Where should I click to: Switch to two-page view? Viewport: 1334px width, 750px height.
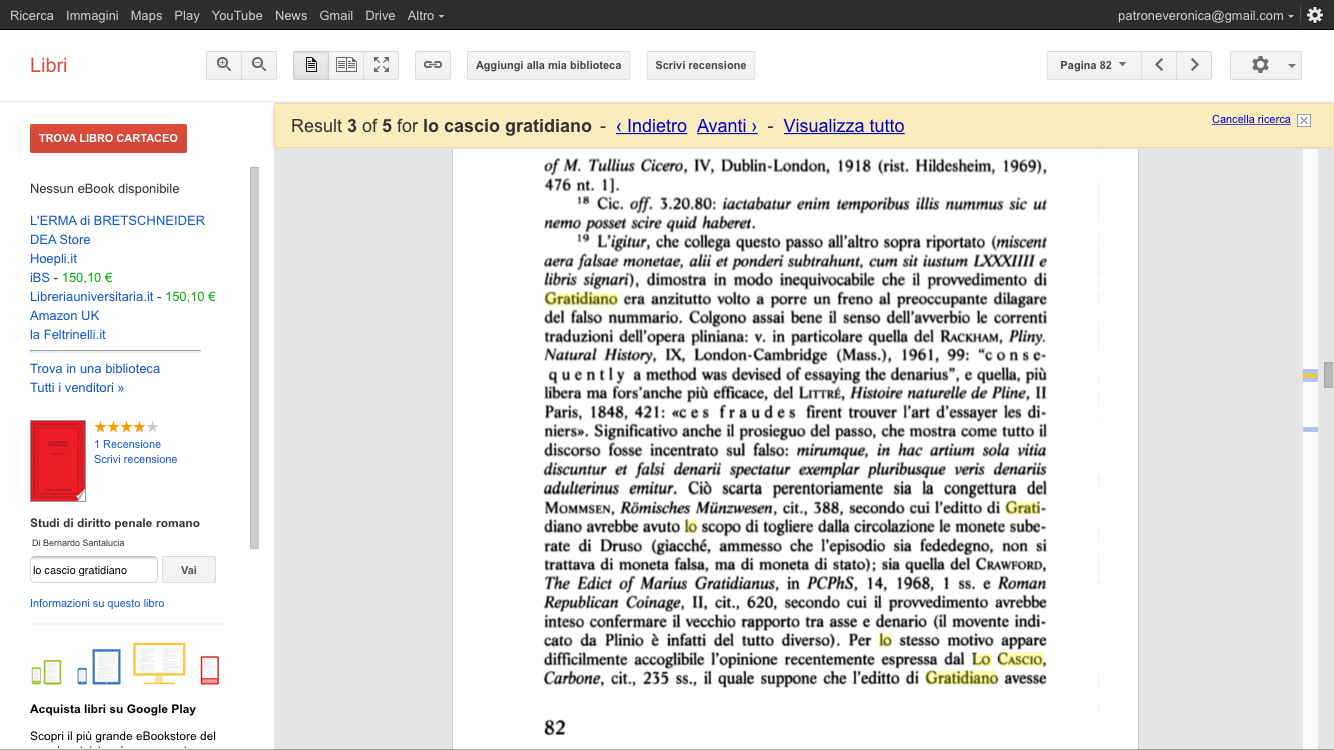coord(346,65)
